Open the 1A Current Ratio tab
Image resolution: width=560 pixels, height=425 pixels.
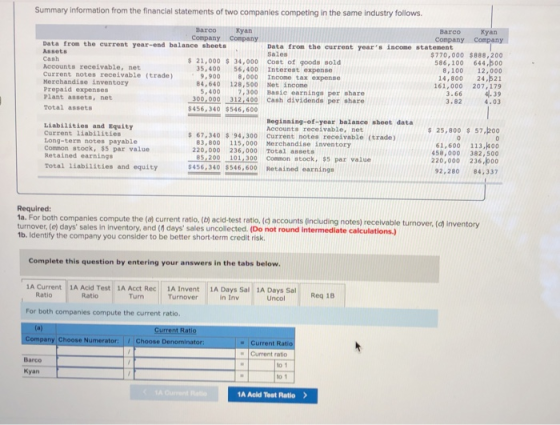(x=44, y=291)
